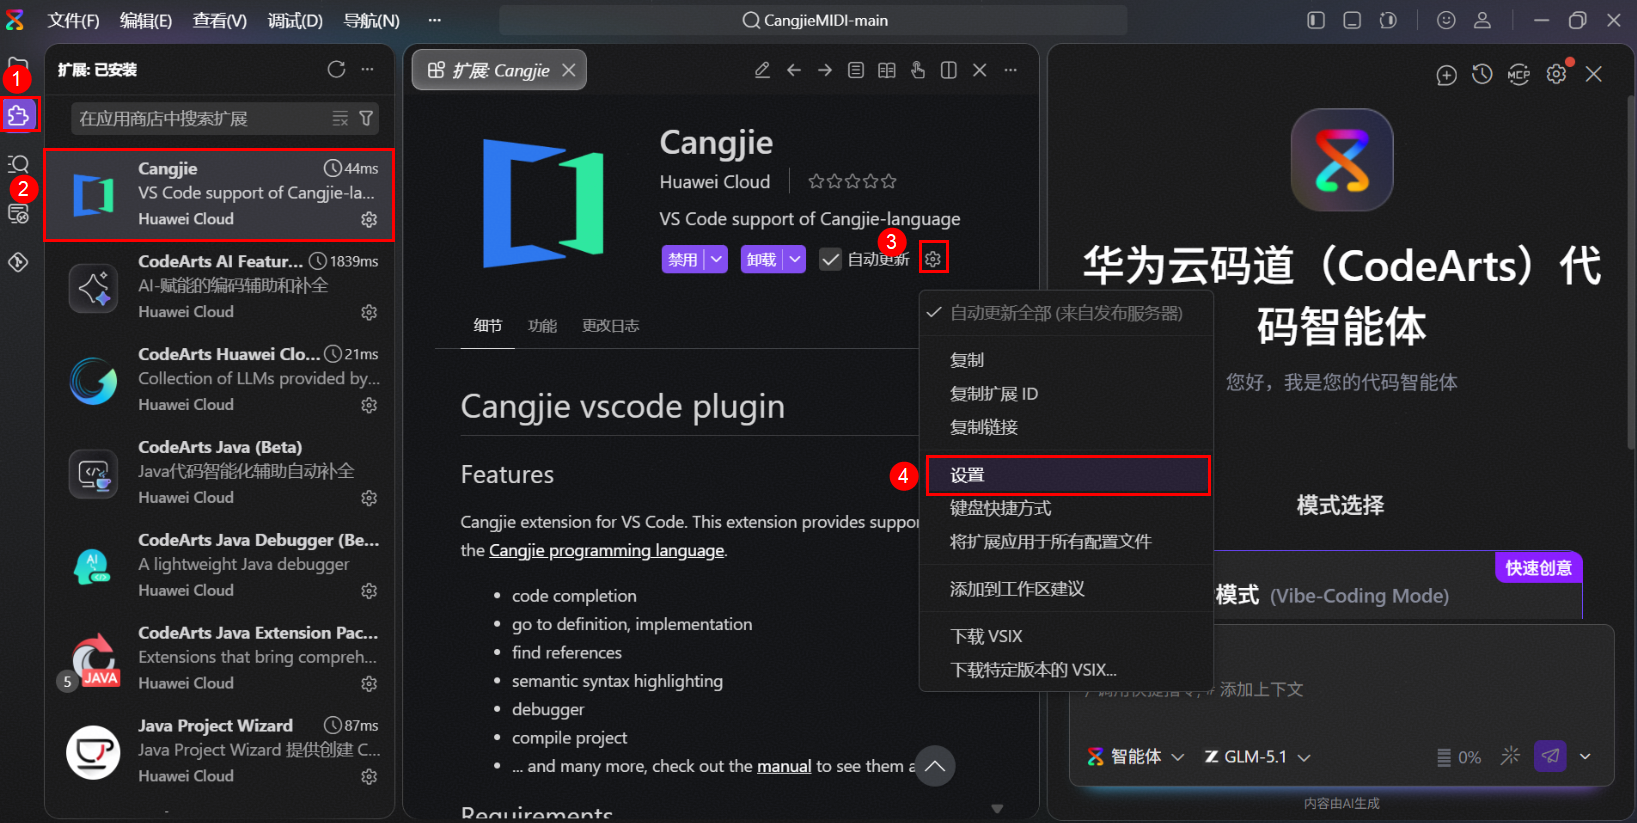
Task: Toggle the left sidebar layout icon in the title bar
Action: [1316, 20]
